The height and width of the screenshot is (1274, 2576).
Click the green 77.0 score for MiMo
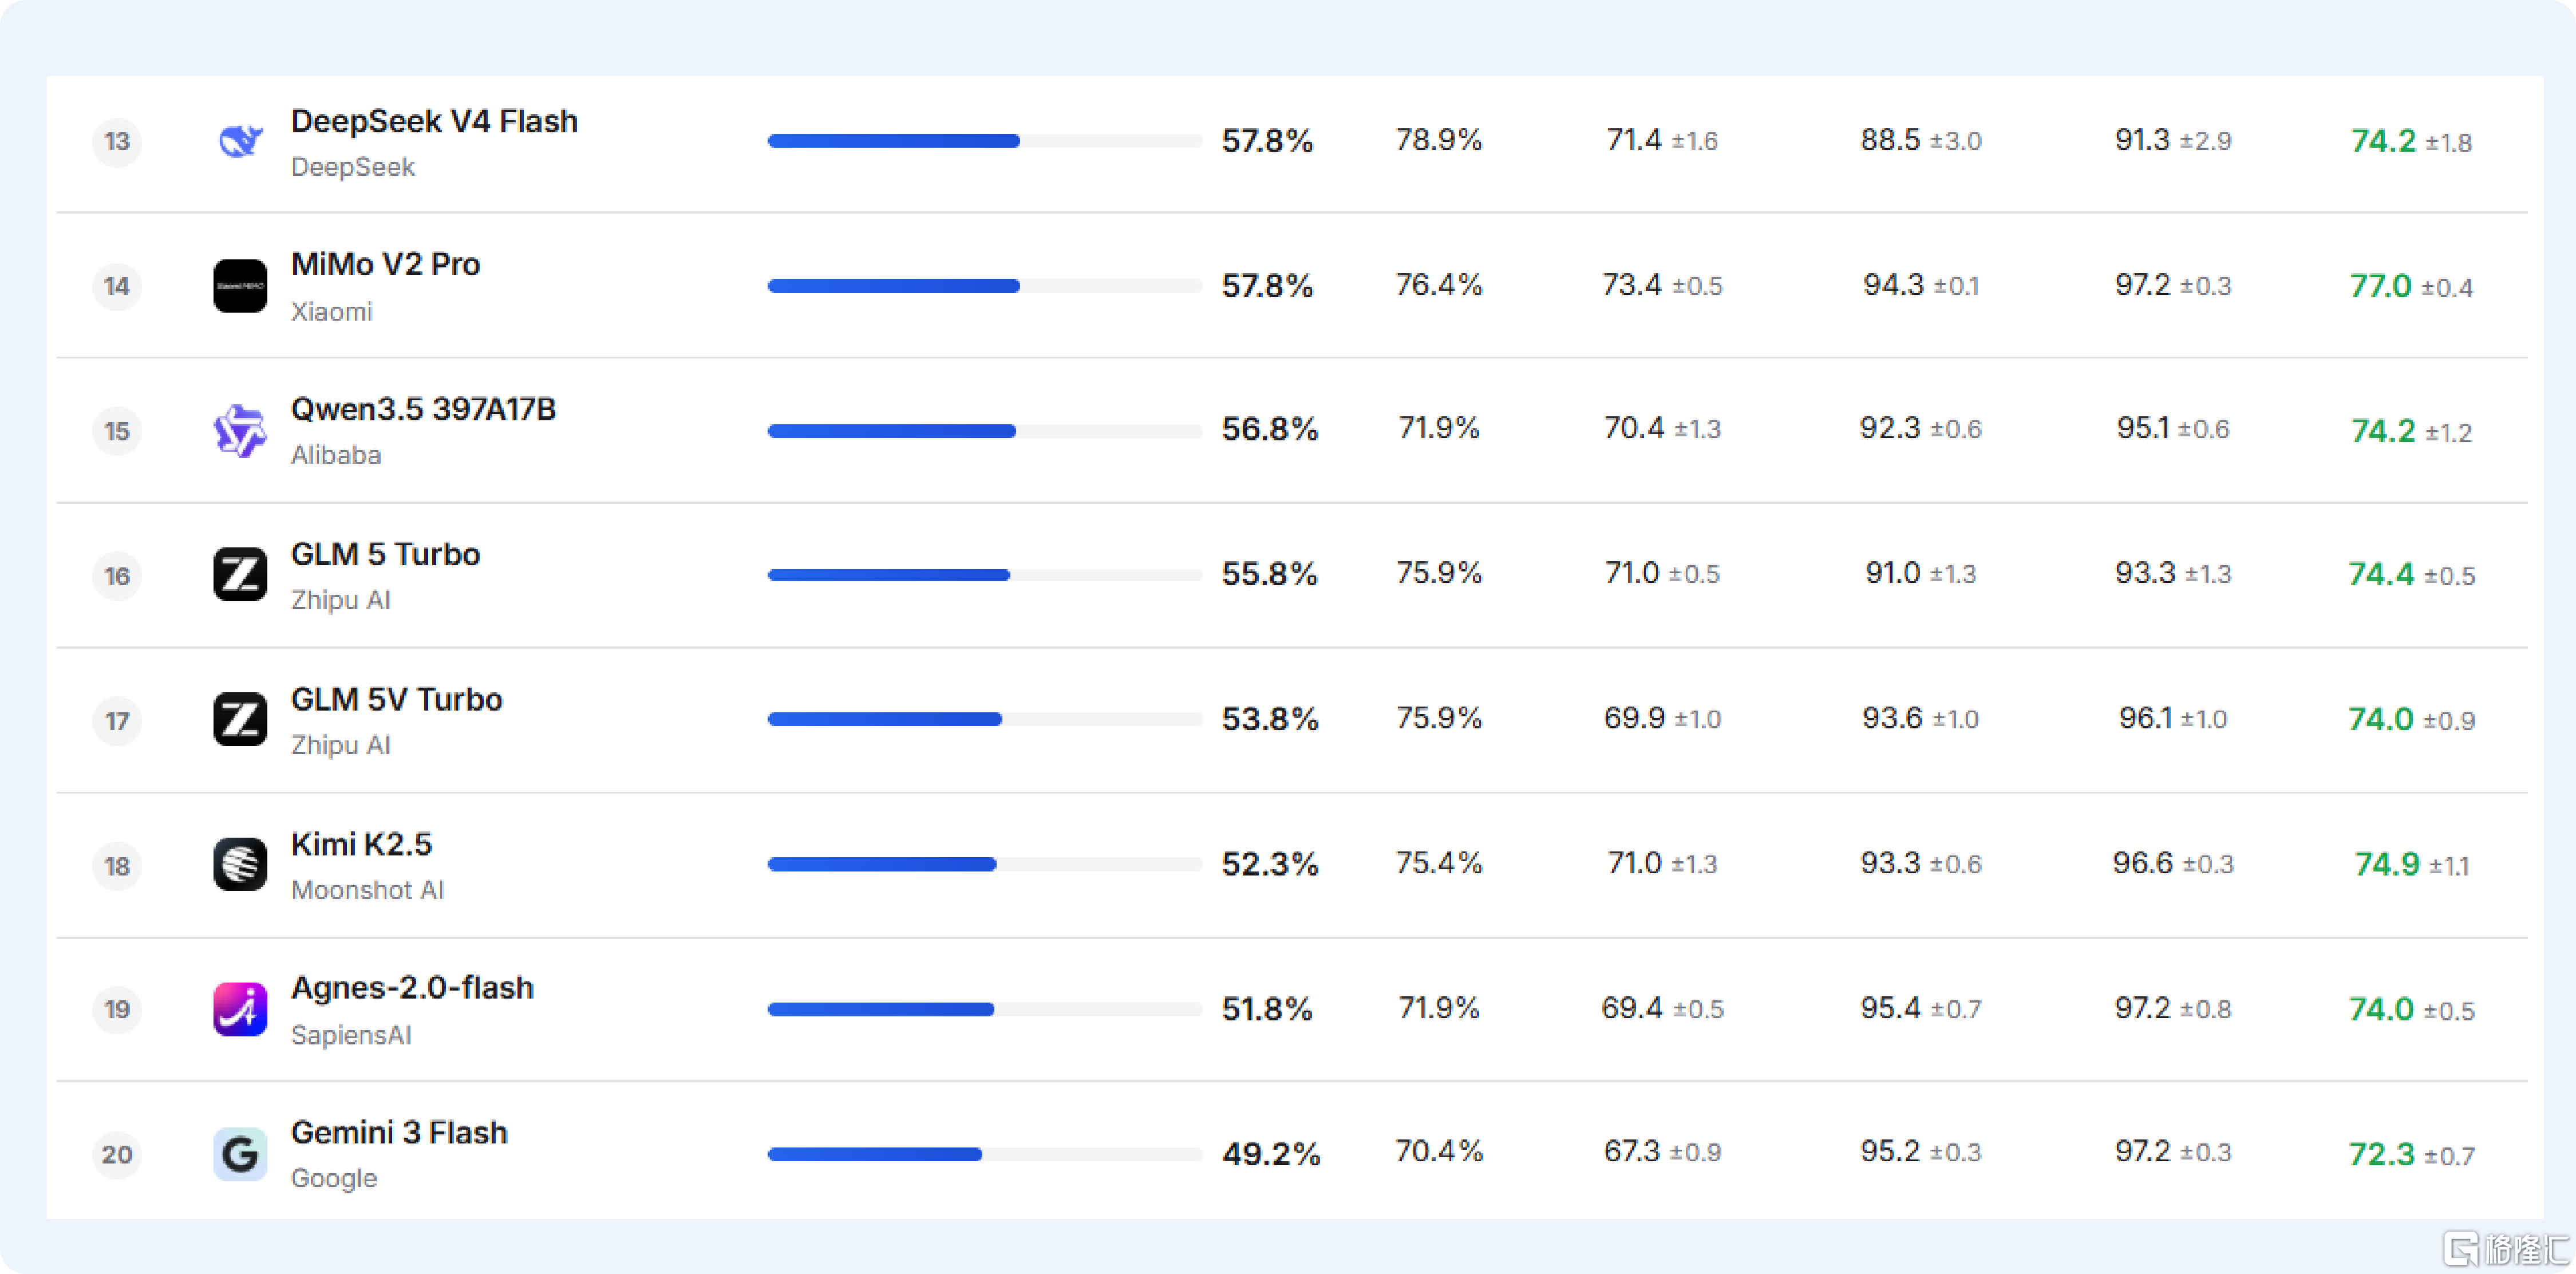(x=2380, y=286)
